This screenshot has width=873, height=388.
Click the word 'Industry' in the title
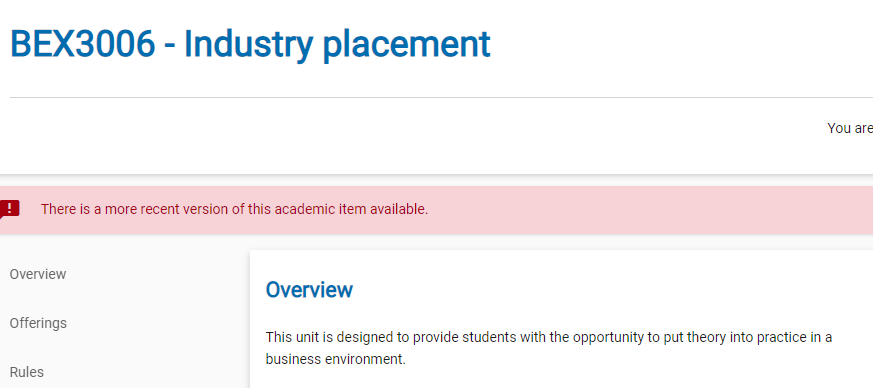[x=248, y=45]
